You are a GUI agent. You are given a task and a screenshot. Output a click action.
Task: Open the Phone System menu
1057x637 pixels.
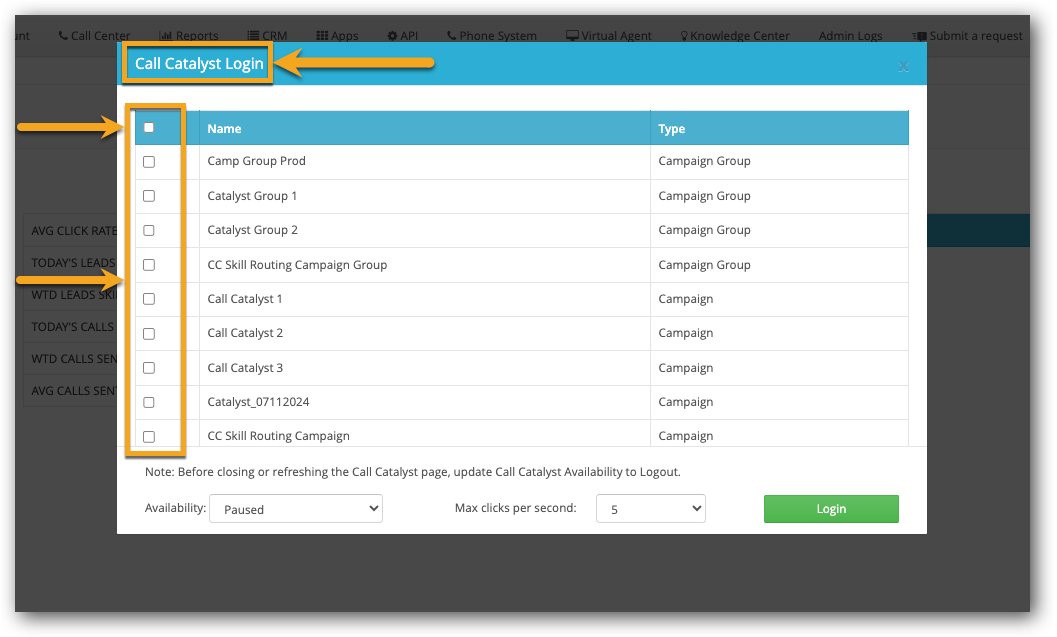[491, 36]
